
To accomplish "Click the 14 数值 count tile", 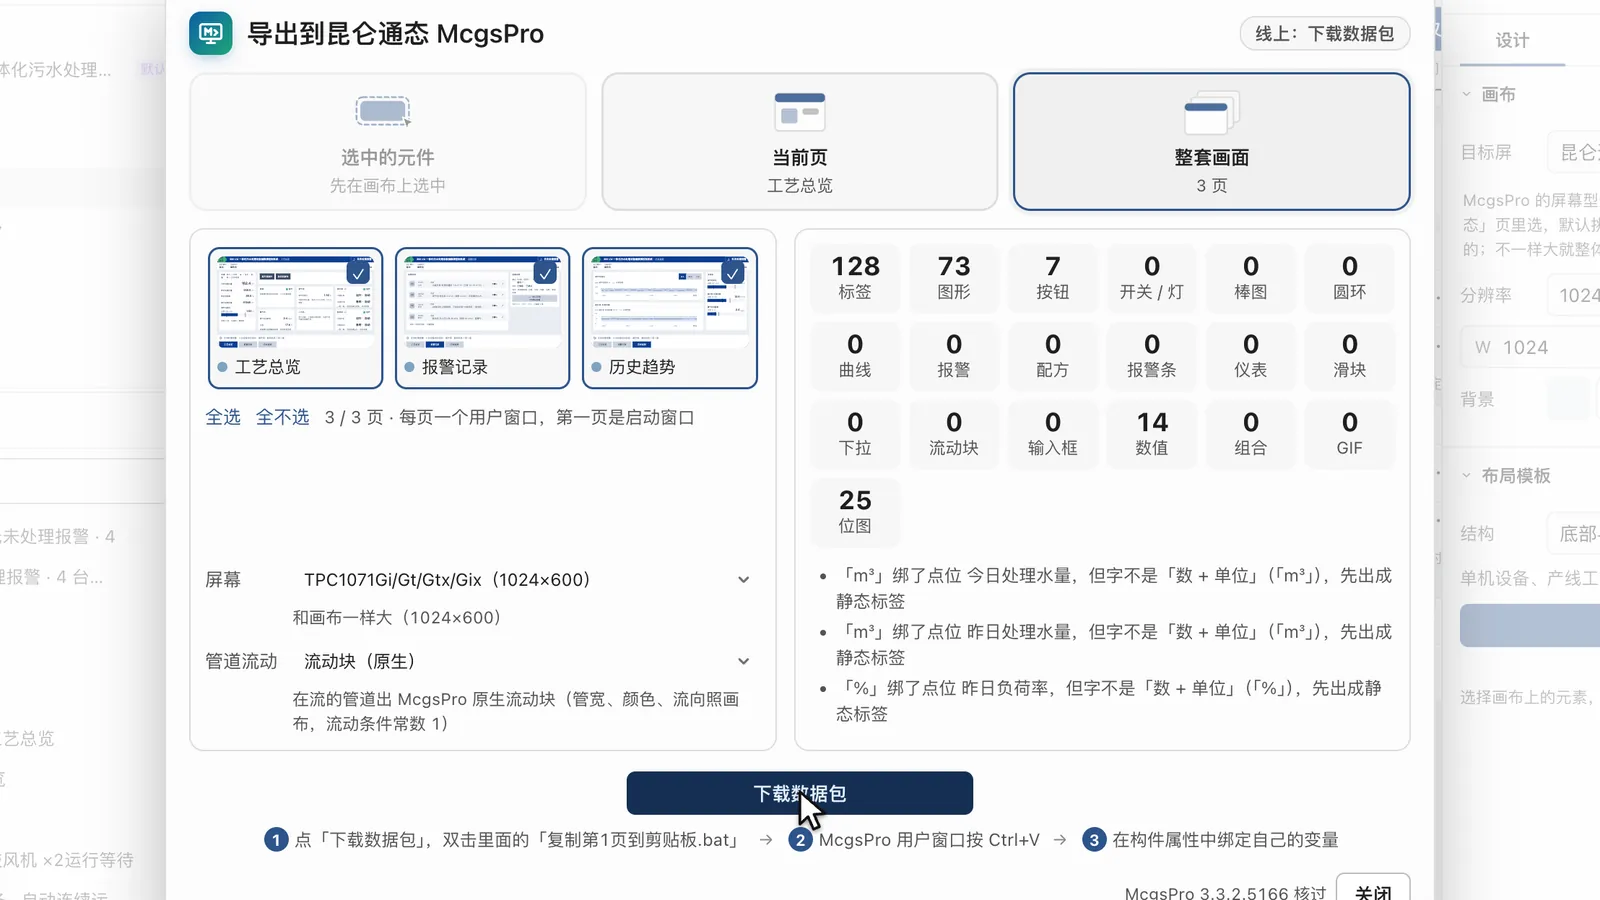I will tap(1152, 433).
